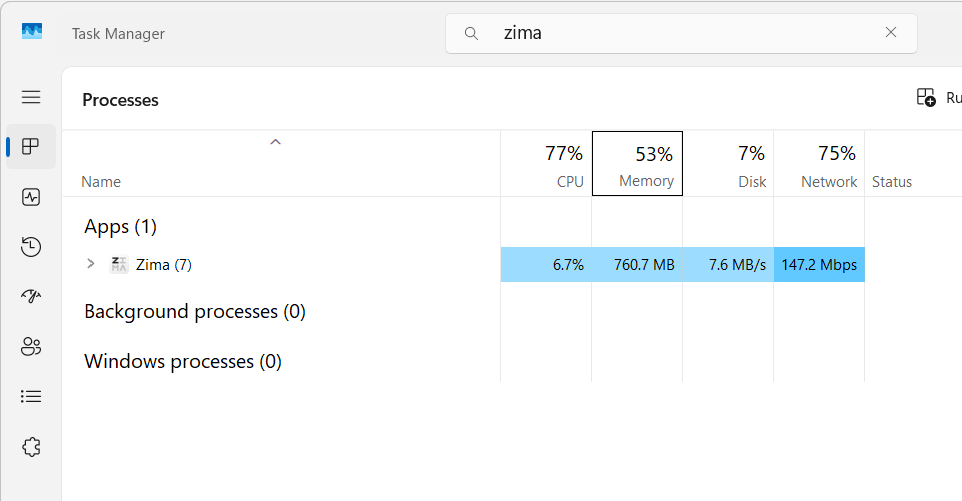Select the Processes sidebar icon
The image size is (962, 501).
tap(31, 147)
